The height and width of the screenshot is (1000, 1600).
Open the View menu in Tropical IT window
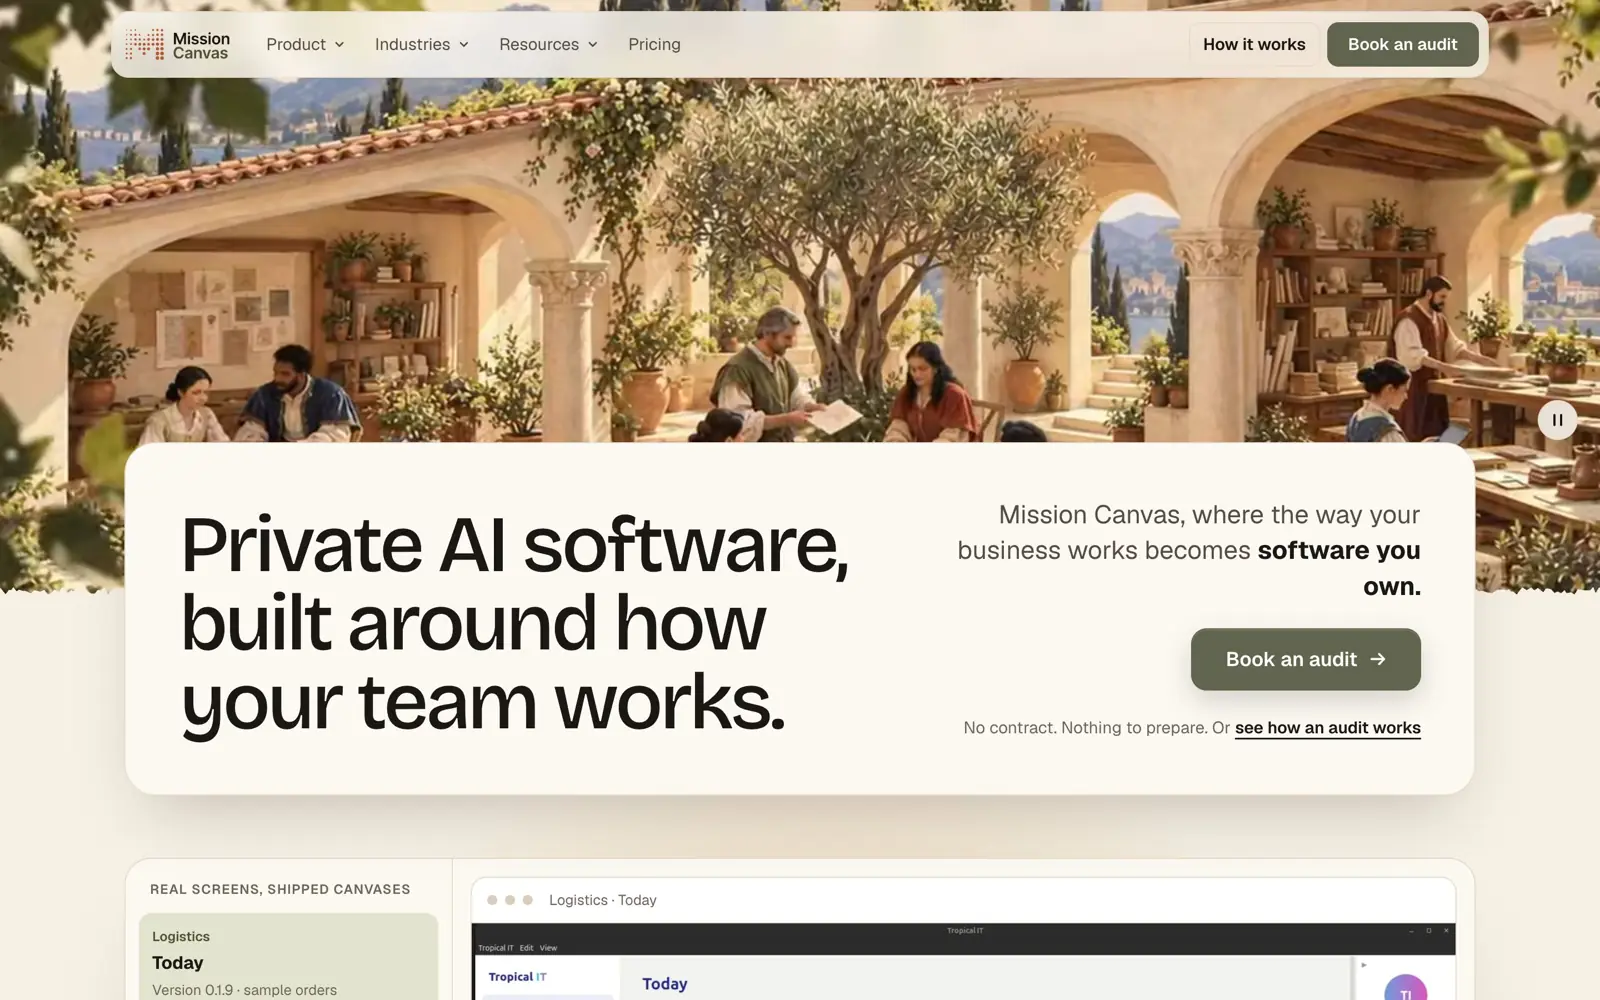(548, 948)
